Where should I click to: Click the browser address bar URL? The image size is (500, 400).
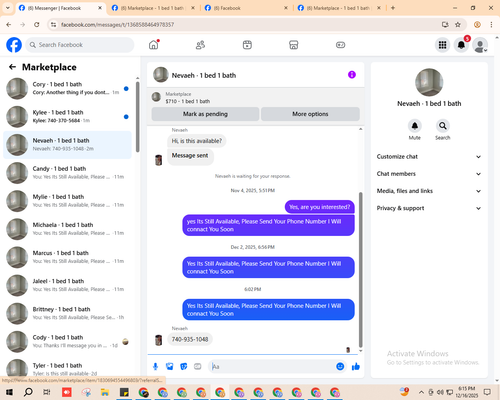click(117, 24)
